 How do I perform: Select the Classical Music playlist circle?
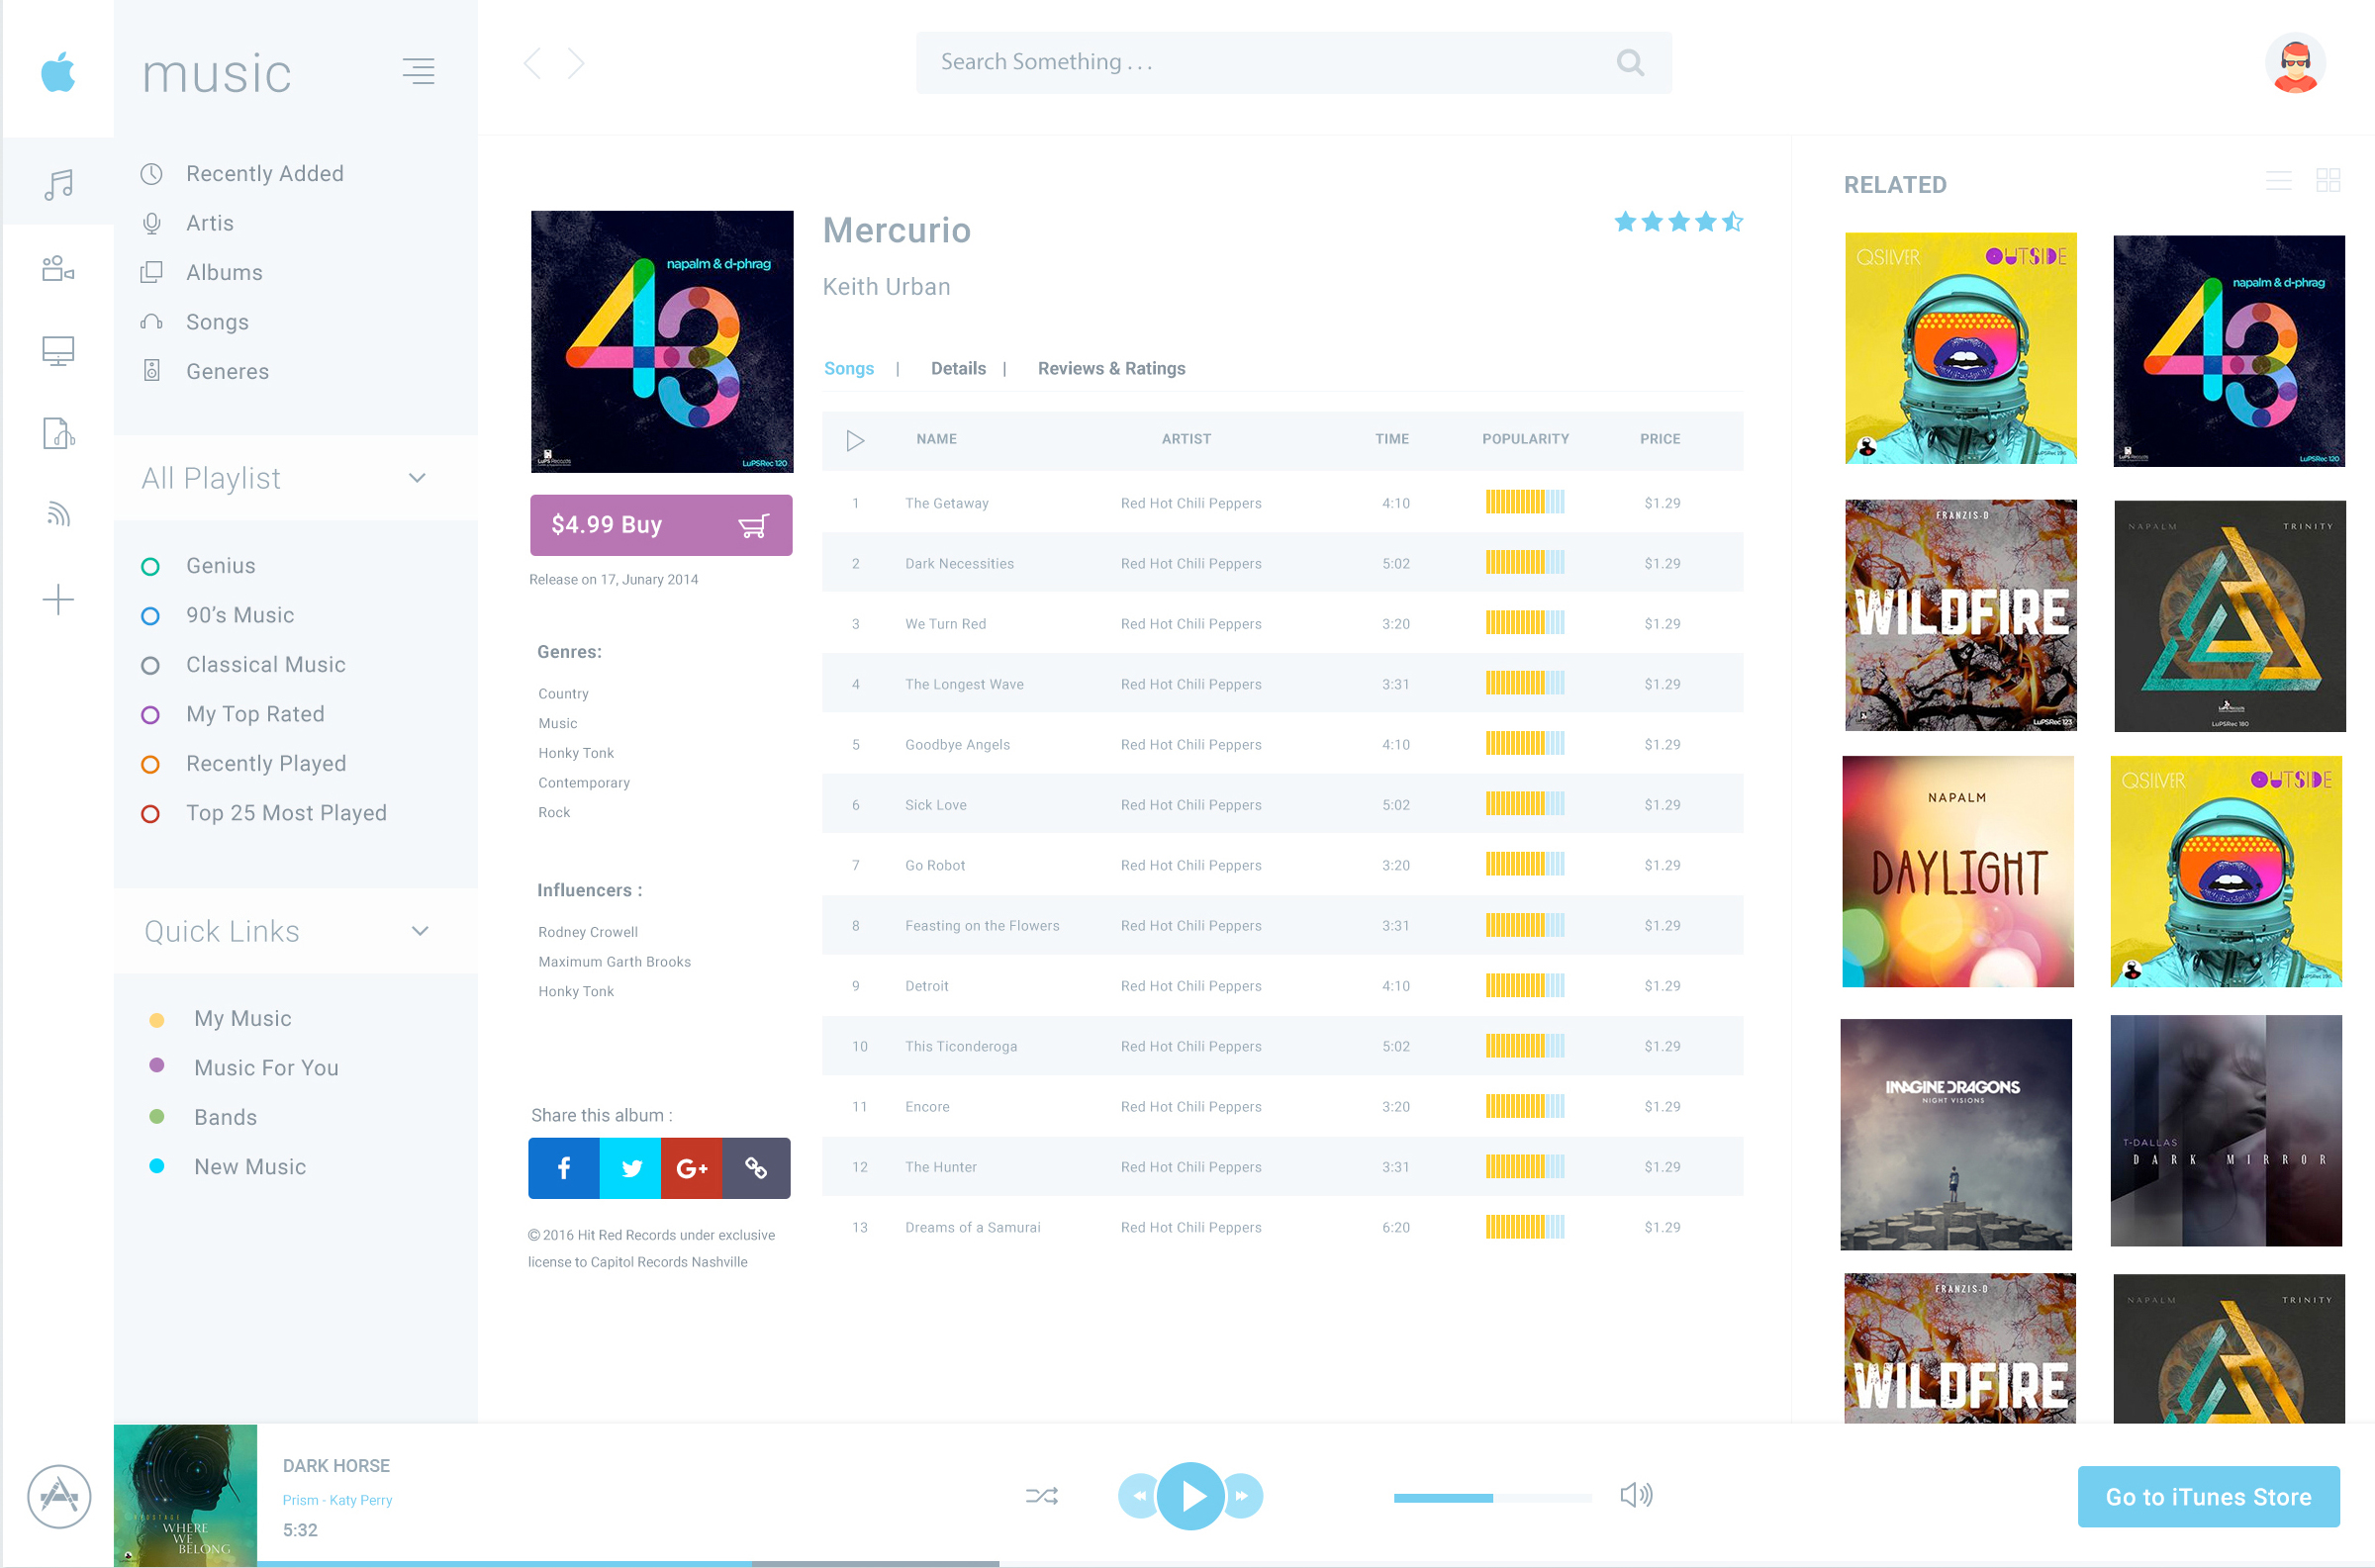[x=150, y=666]
